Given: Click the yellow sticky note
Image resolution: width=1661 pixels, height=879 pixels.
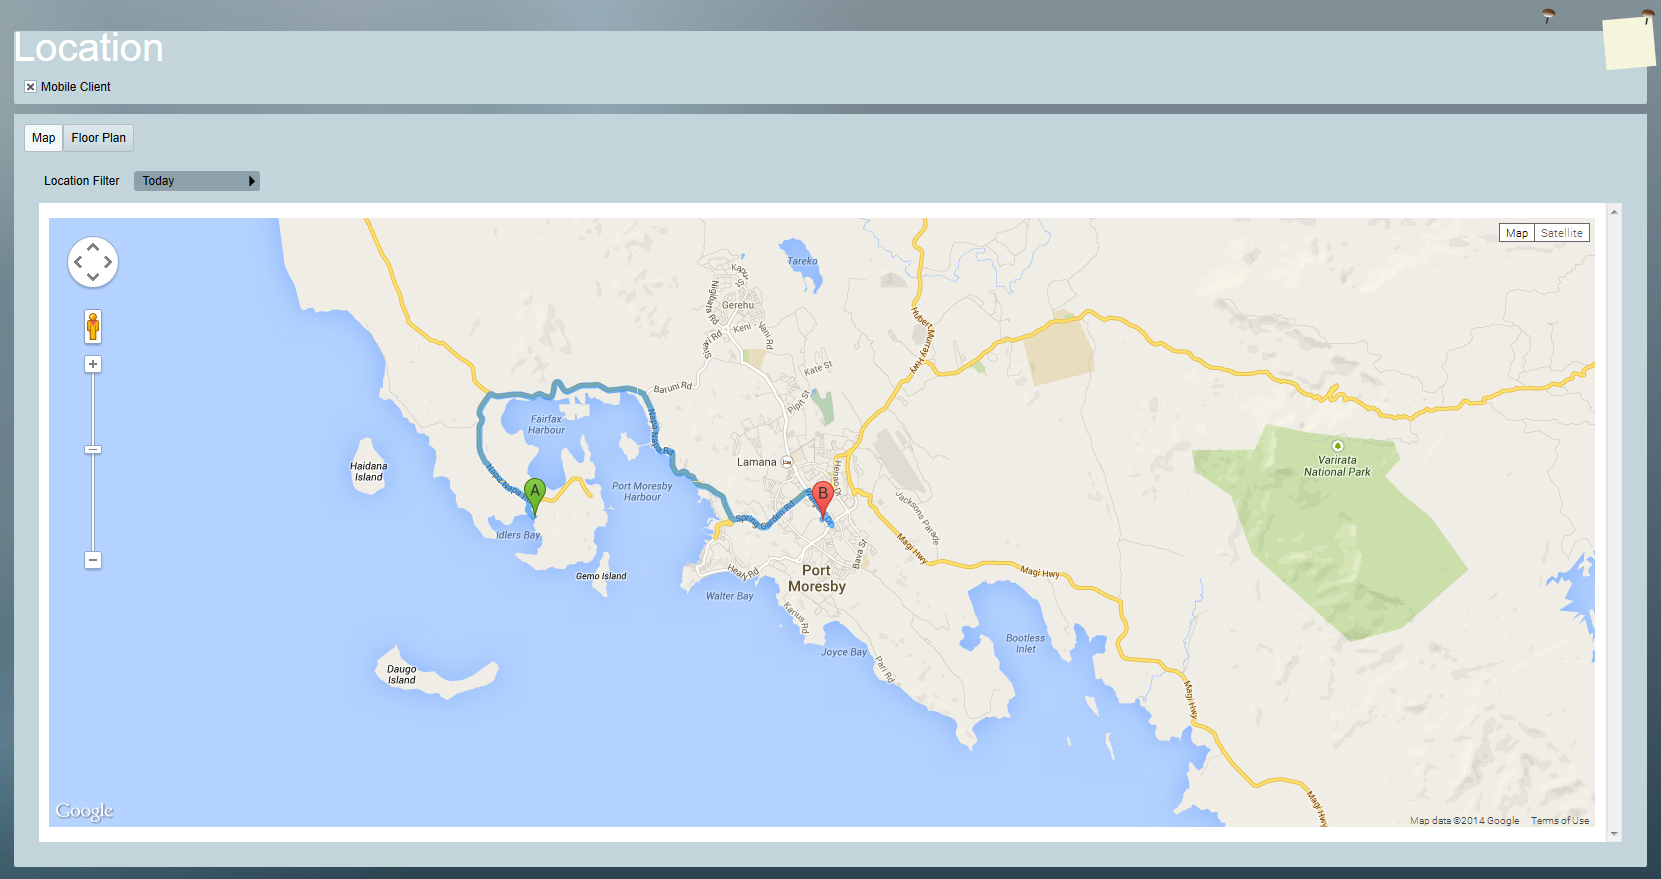Looking at the screenshot, I should pos(1629,43).
